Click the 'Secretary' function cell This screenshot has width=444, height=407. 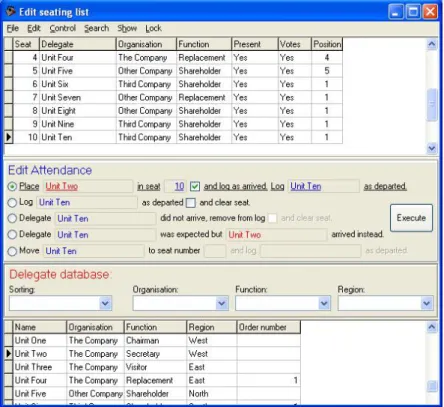pyautogui.click(x=155, y=354)
